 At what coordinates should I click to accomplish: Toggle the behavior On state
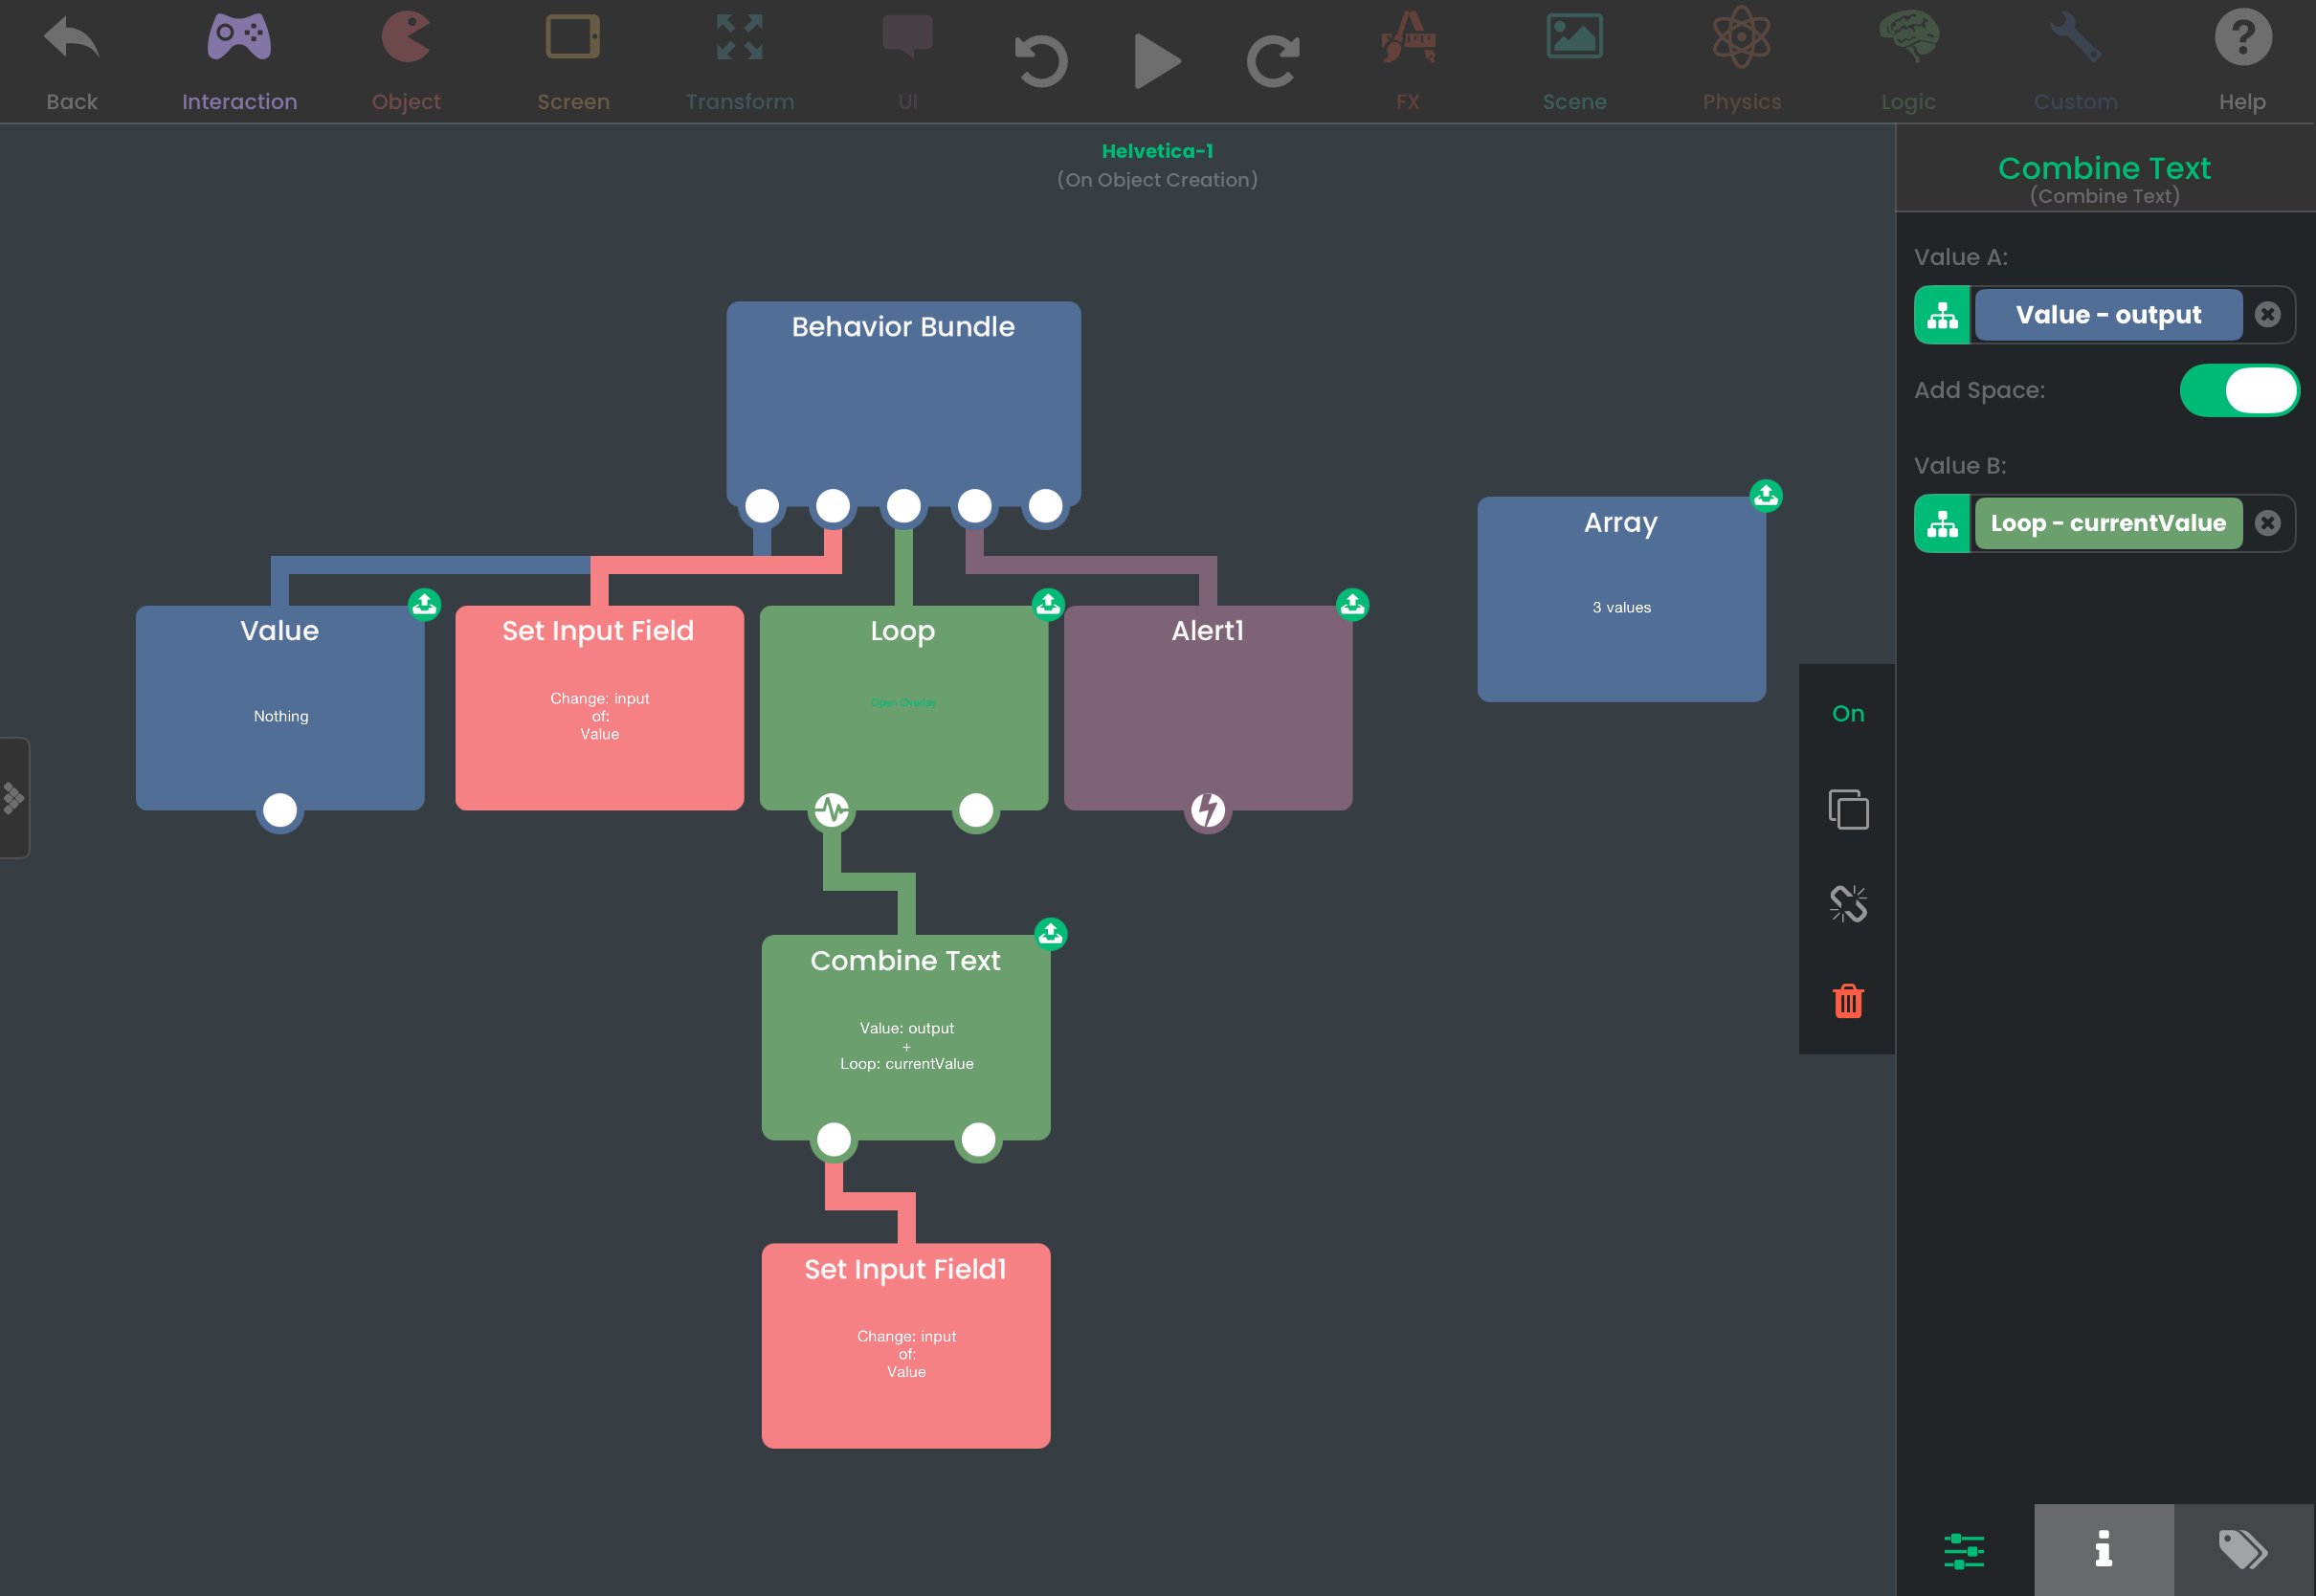(1848, 713)
